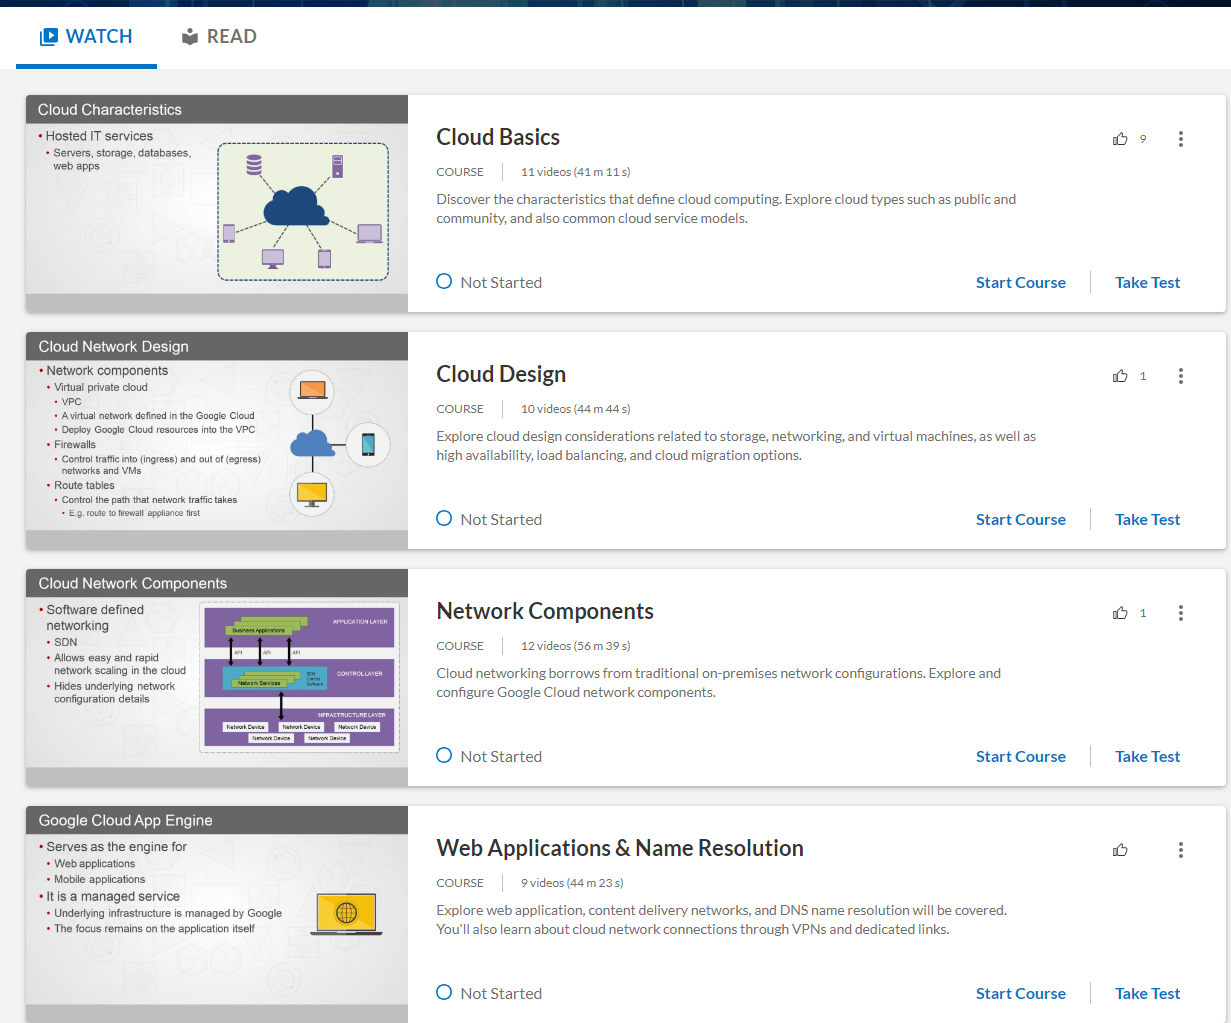
Task: Take Test for Web Applications course
Action: (1147, 994)
